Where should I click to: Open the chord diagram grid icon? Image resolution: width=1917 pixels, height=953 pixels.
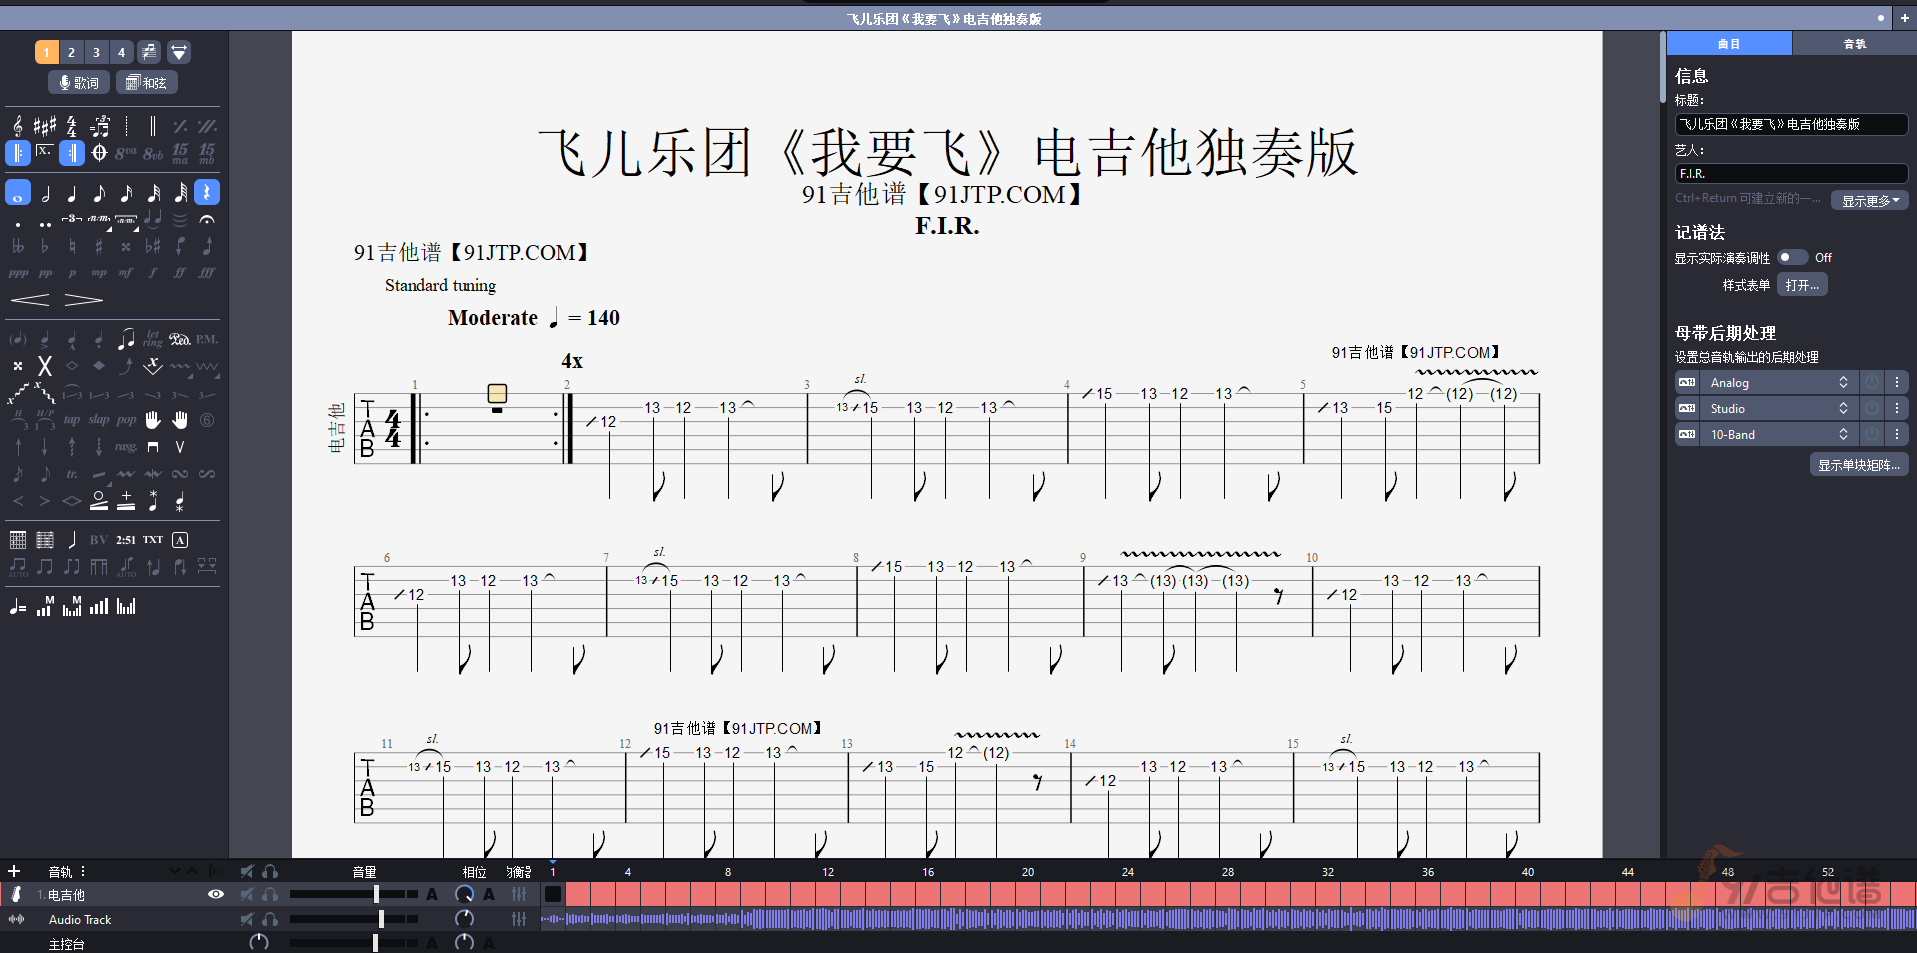pyautogui.click(x=18, y=540)
